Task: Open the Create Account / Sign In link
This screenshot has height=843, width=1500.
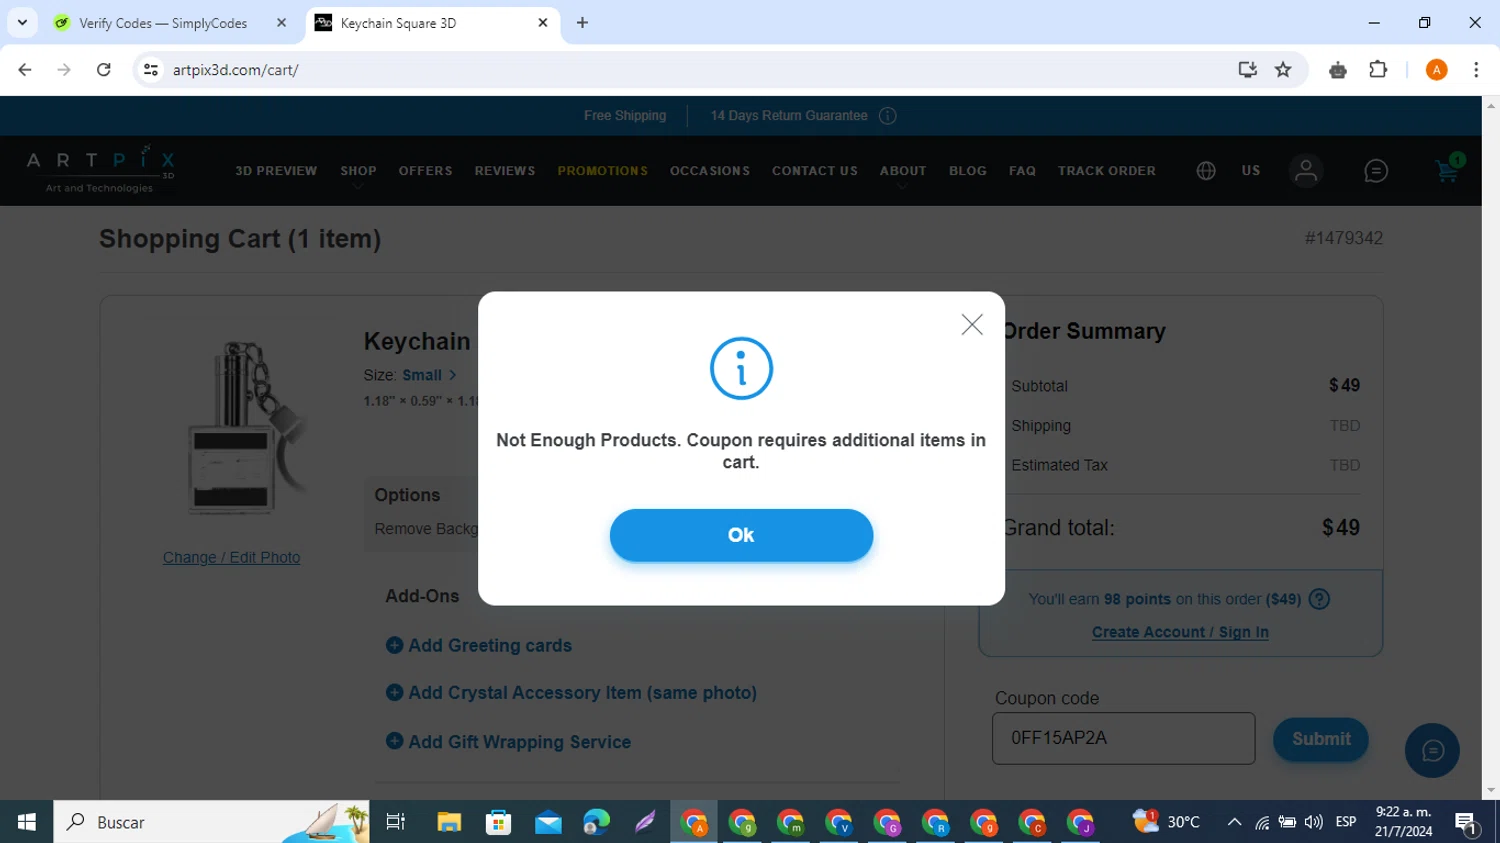Action: click(1180, 632)
